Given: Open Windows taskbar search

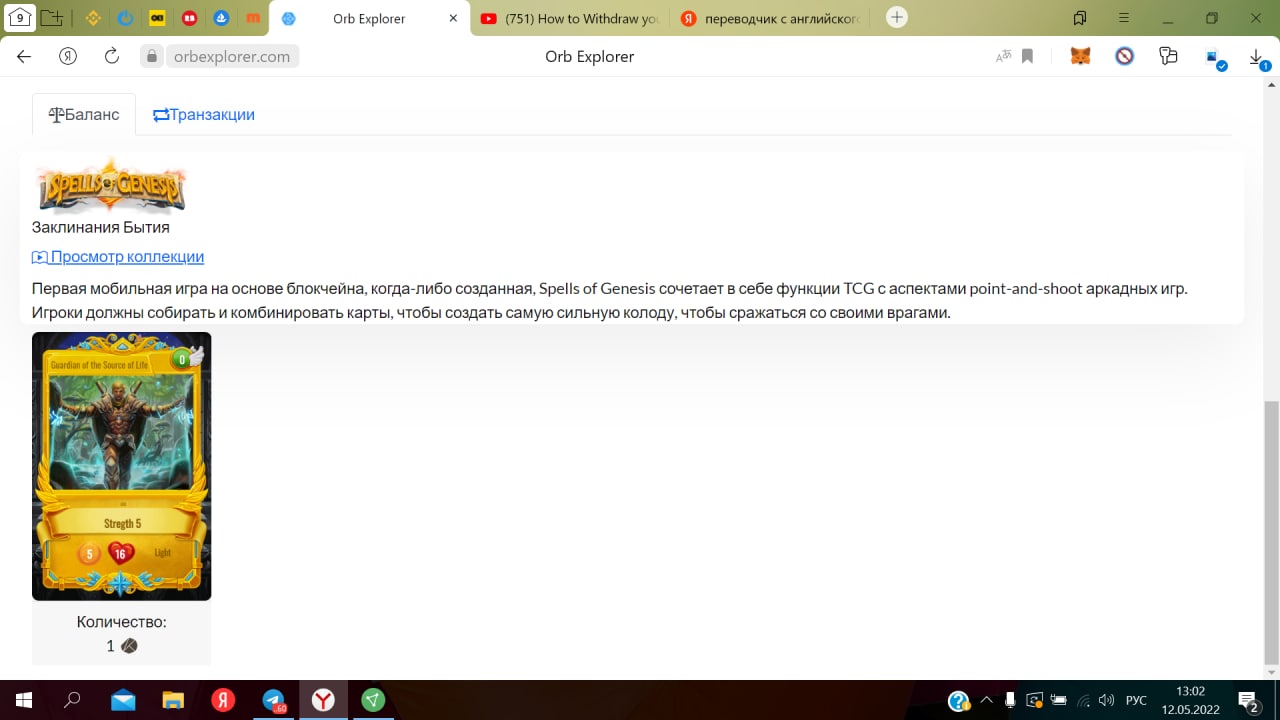Looking at the screenshot, I should (72, 700).
